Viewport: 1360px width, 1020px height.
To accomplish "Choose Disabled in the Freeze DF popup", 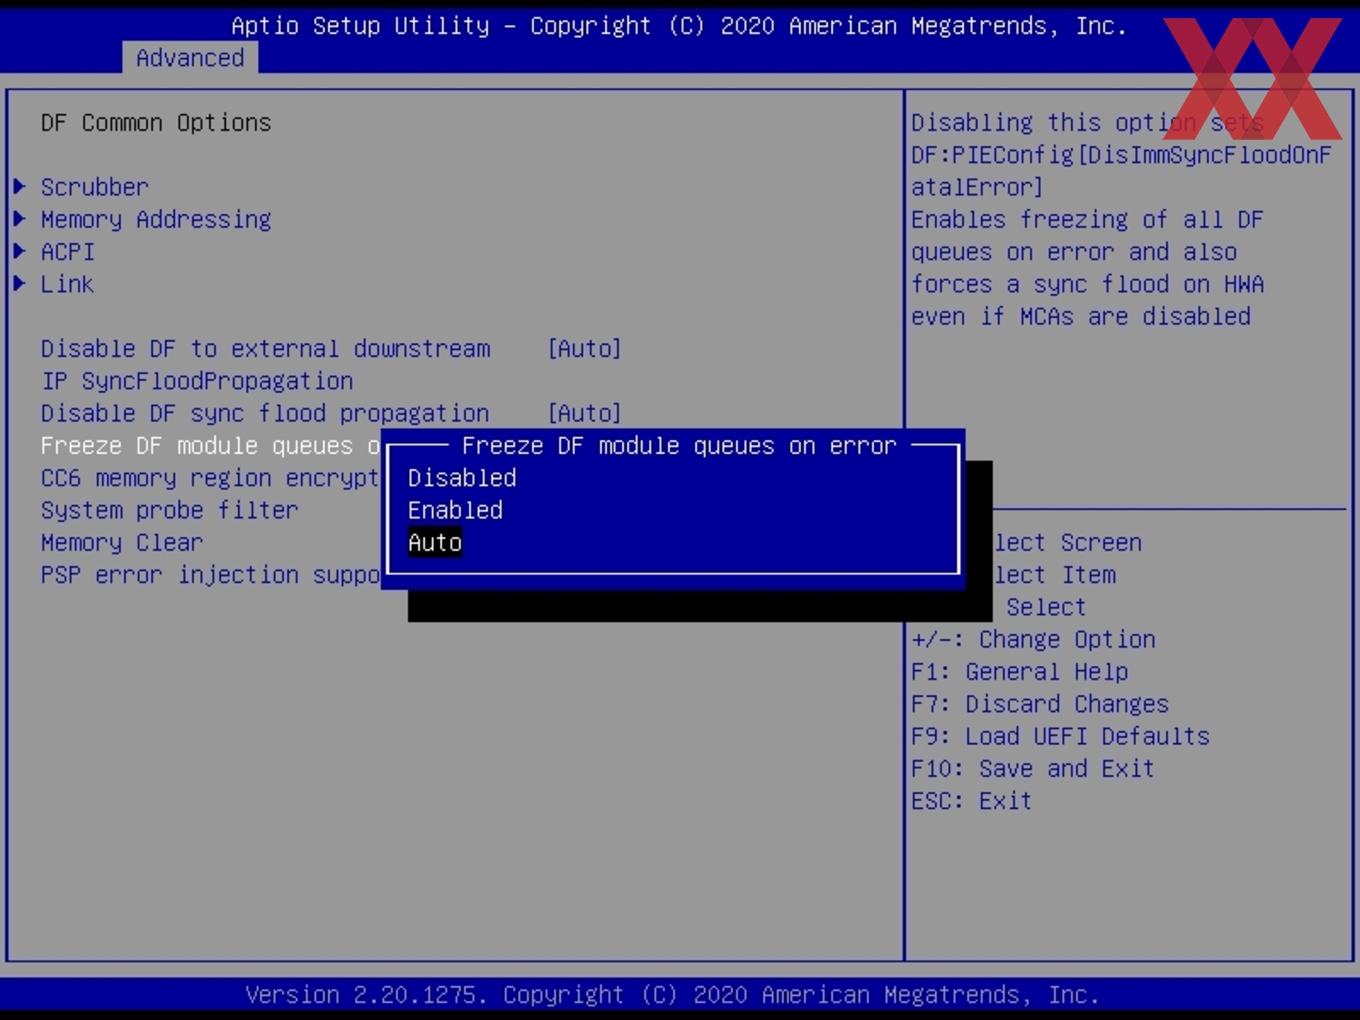I will (x=462, y=478).
